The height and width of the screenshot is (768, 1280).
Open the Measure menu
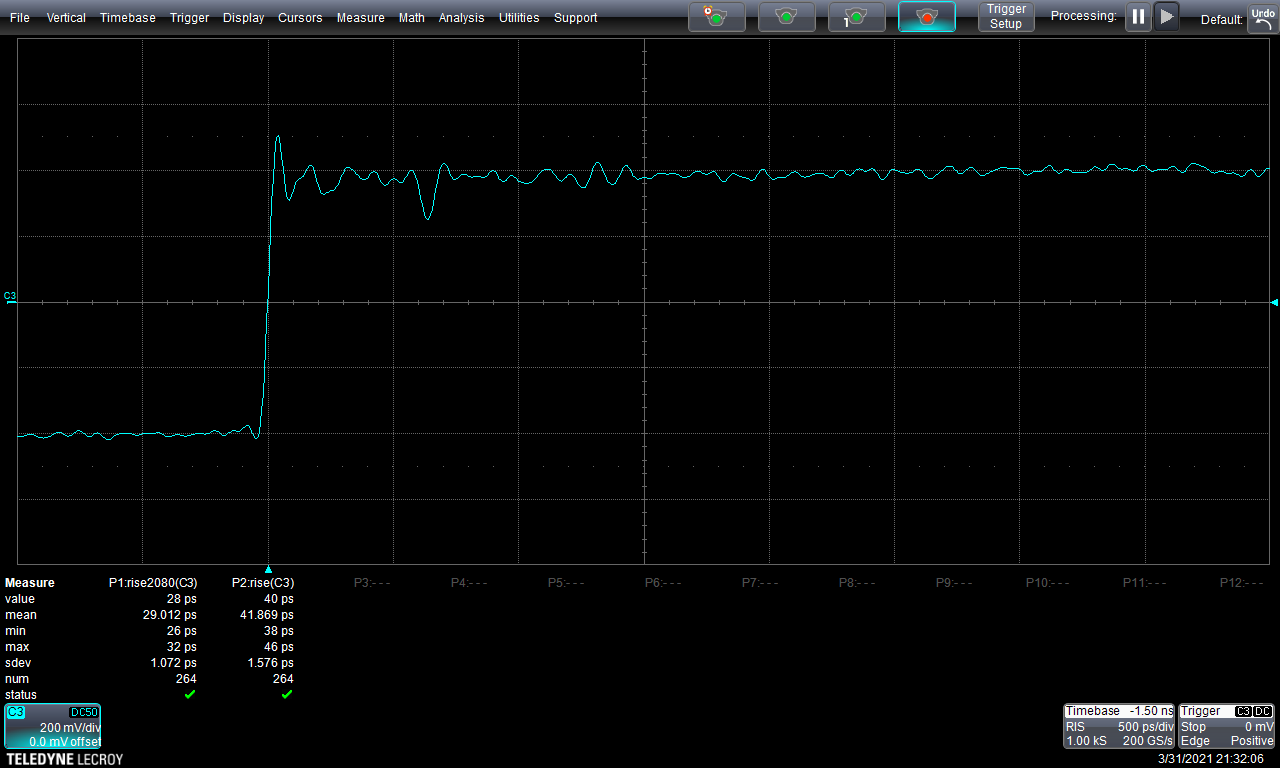tap(361, 18)
